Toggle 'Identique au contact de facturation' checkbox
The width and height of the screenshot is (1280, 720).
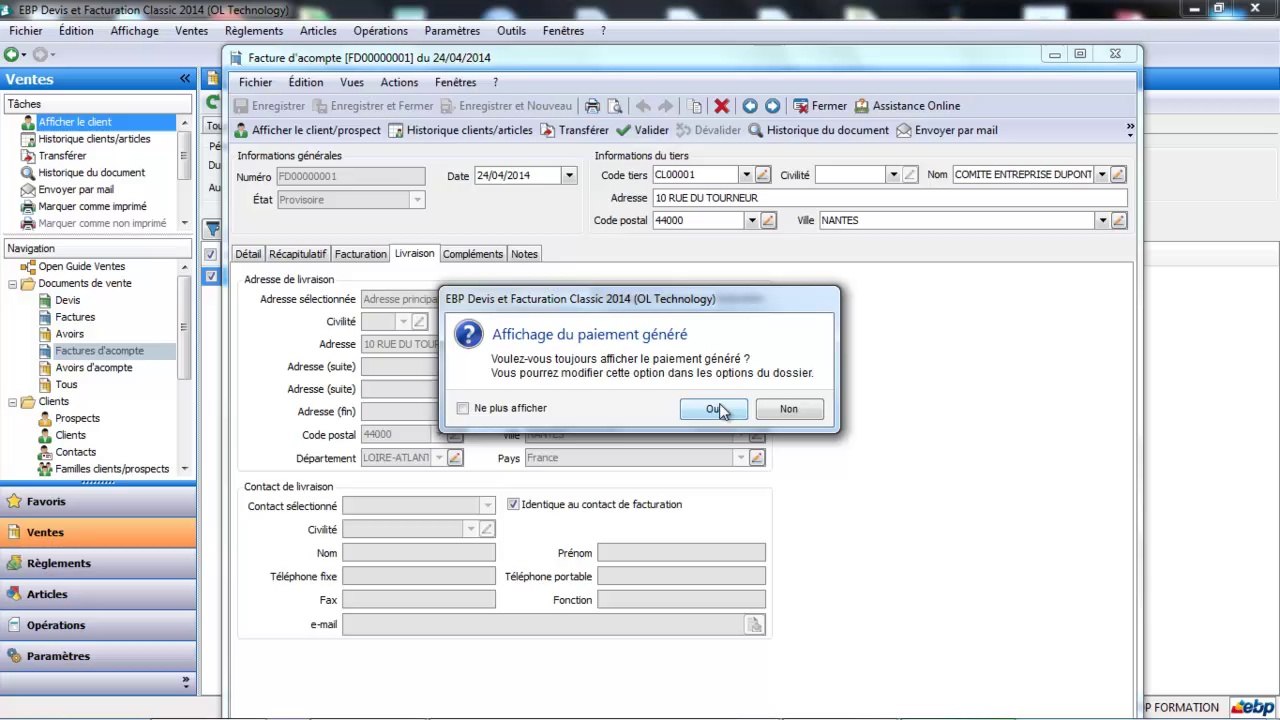(513, 505)
